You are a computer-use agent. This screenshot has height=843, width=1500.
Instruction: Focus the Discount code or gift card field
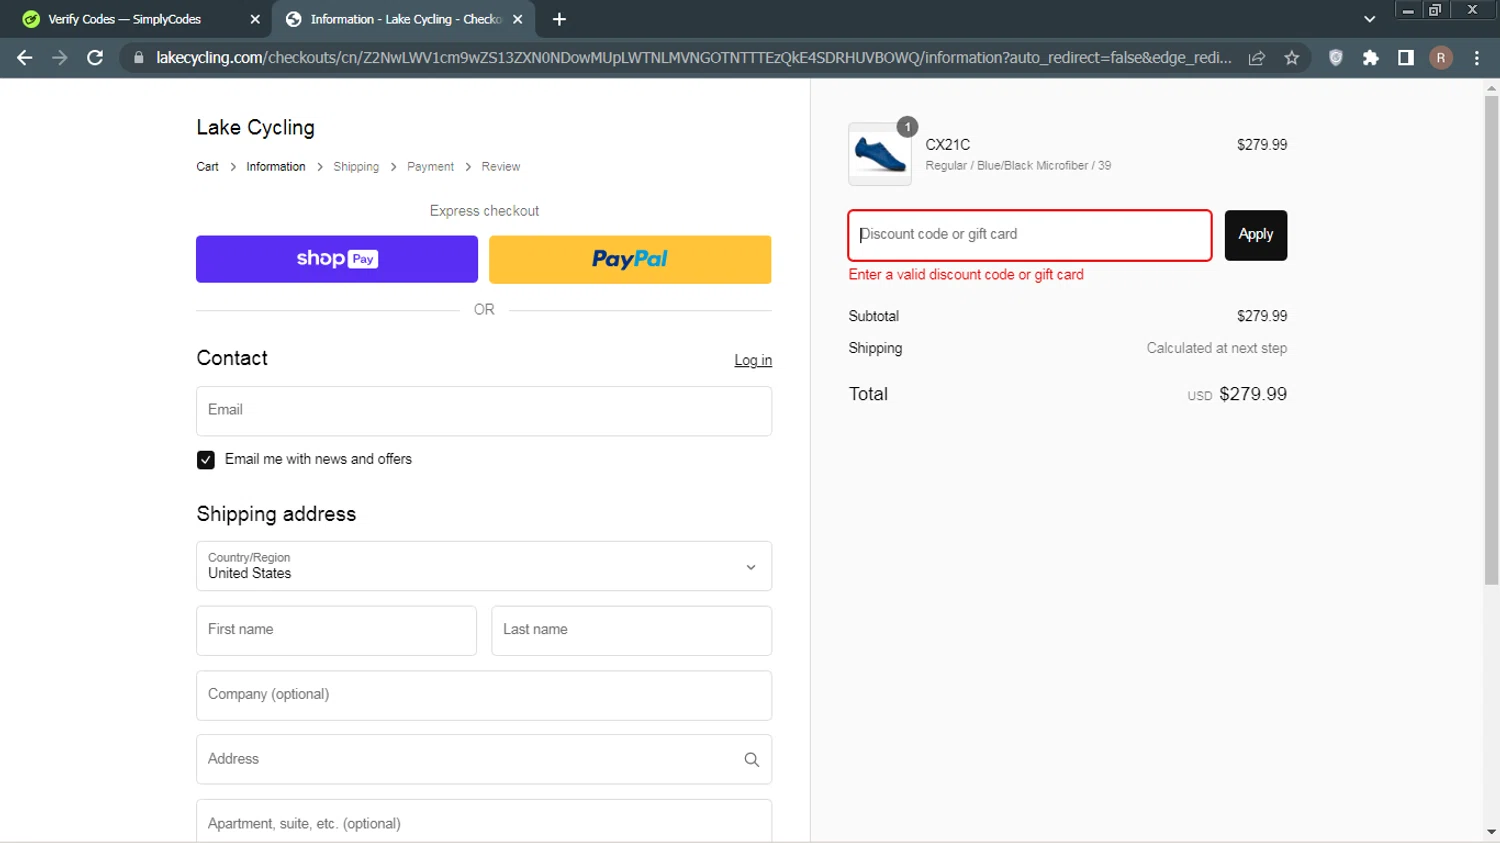(x=1030, y=235)
